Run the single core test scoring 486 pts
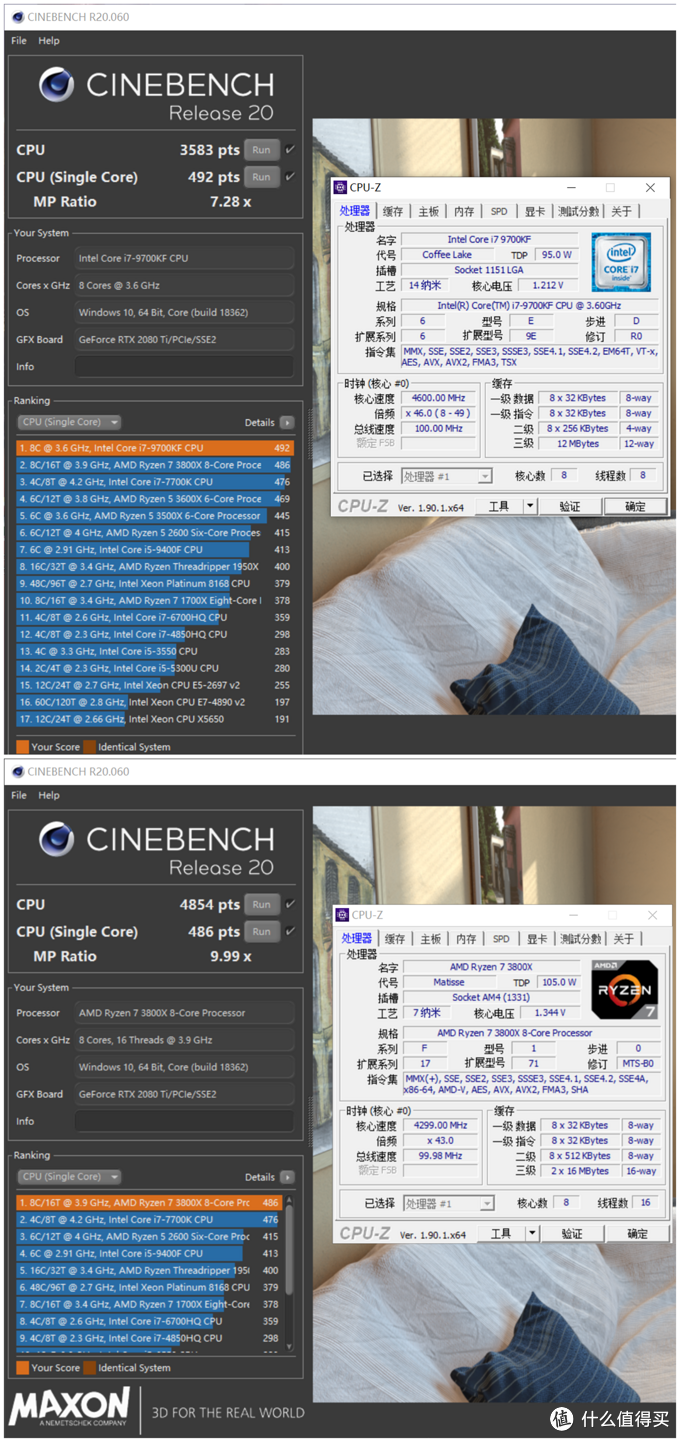The image size is (680, 1442). [261, 931]
